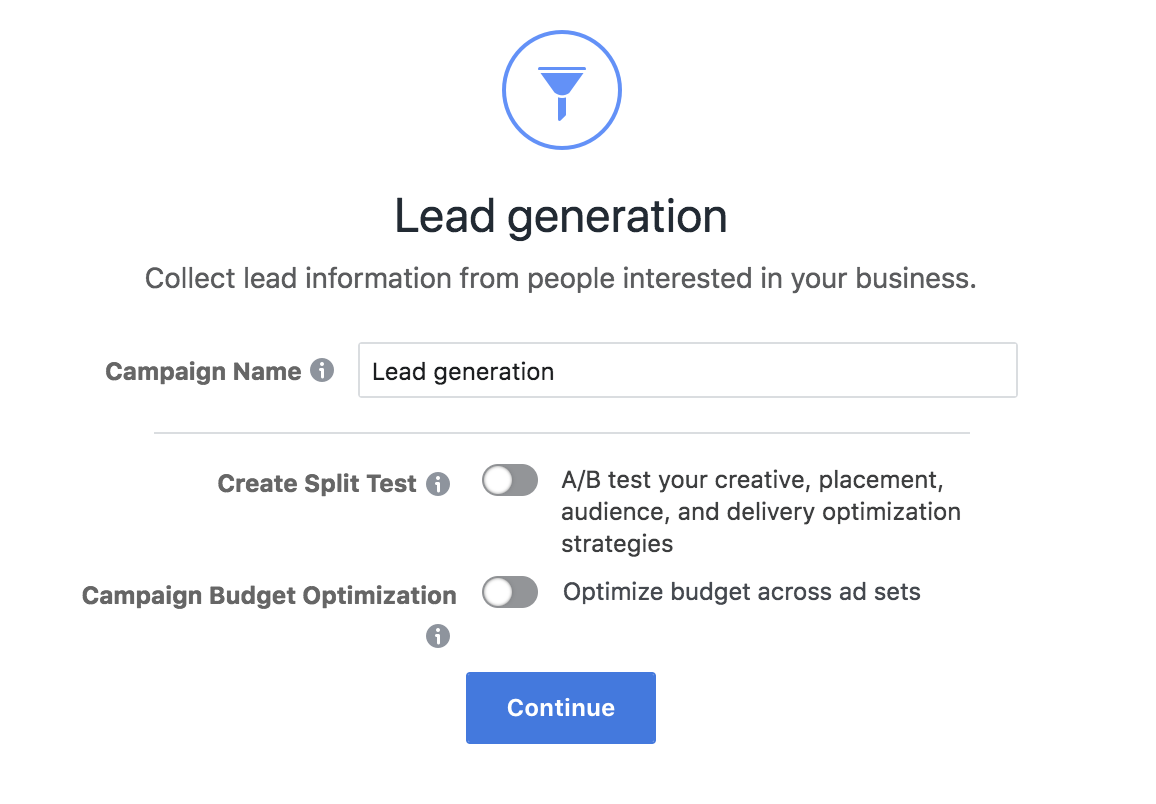Image resolution: width=1156 pixels, height=804 pixels.
Task: Click the horizontal divider below Campaign Name
Action: [561, 433]
